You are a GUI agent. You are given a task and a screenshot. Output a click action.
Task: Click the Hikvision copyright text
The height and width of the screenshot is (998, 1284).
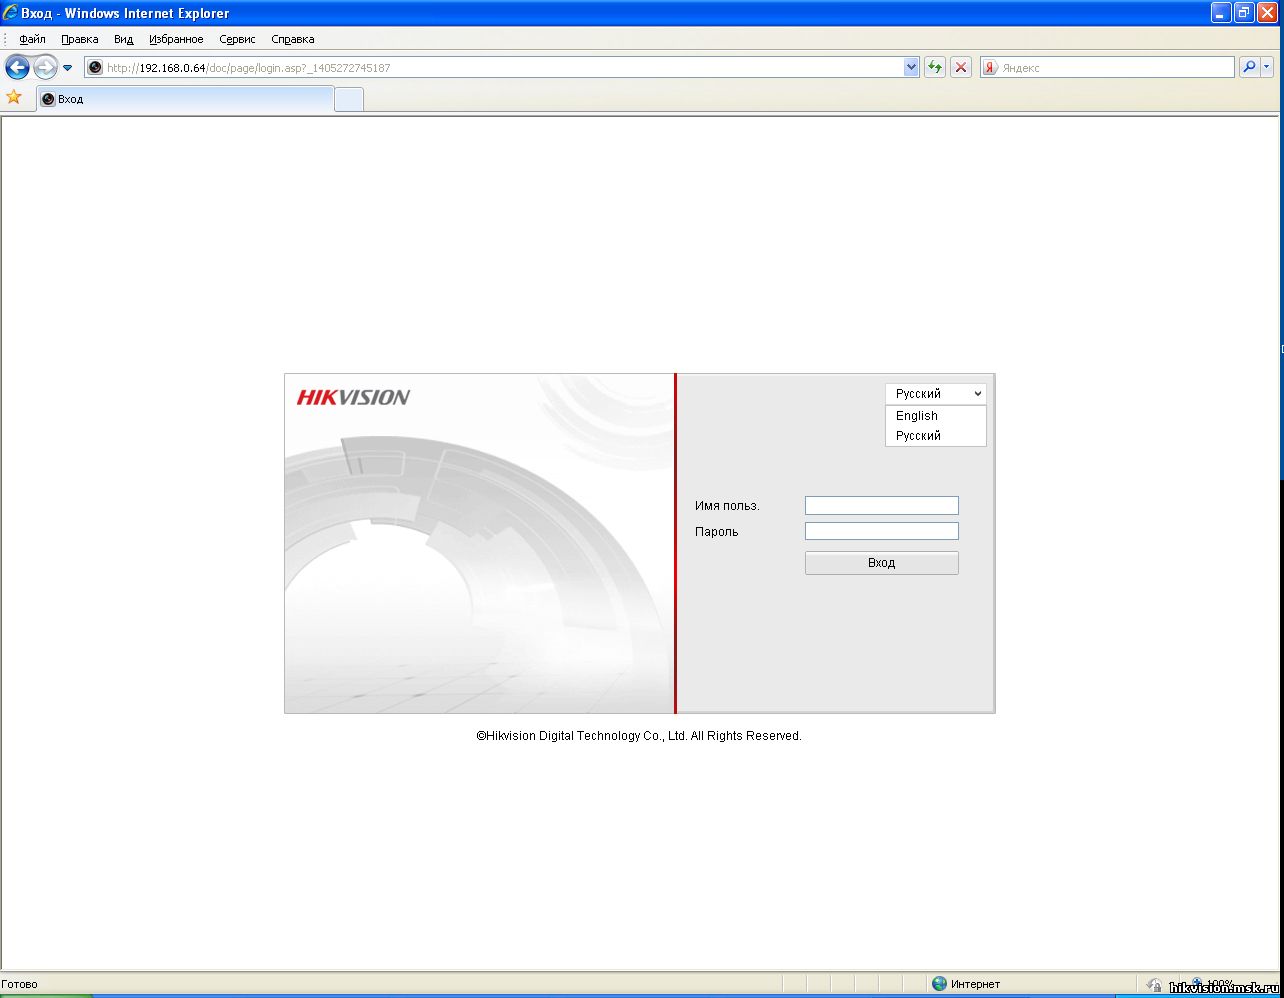pyautogui.click(x=639, y=736)
